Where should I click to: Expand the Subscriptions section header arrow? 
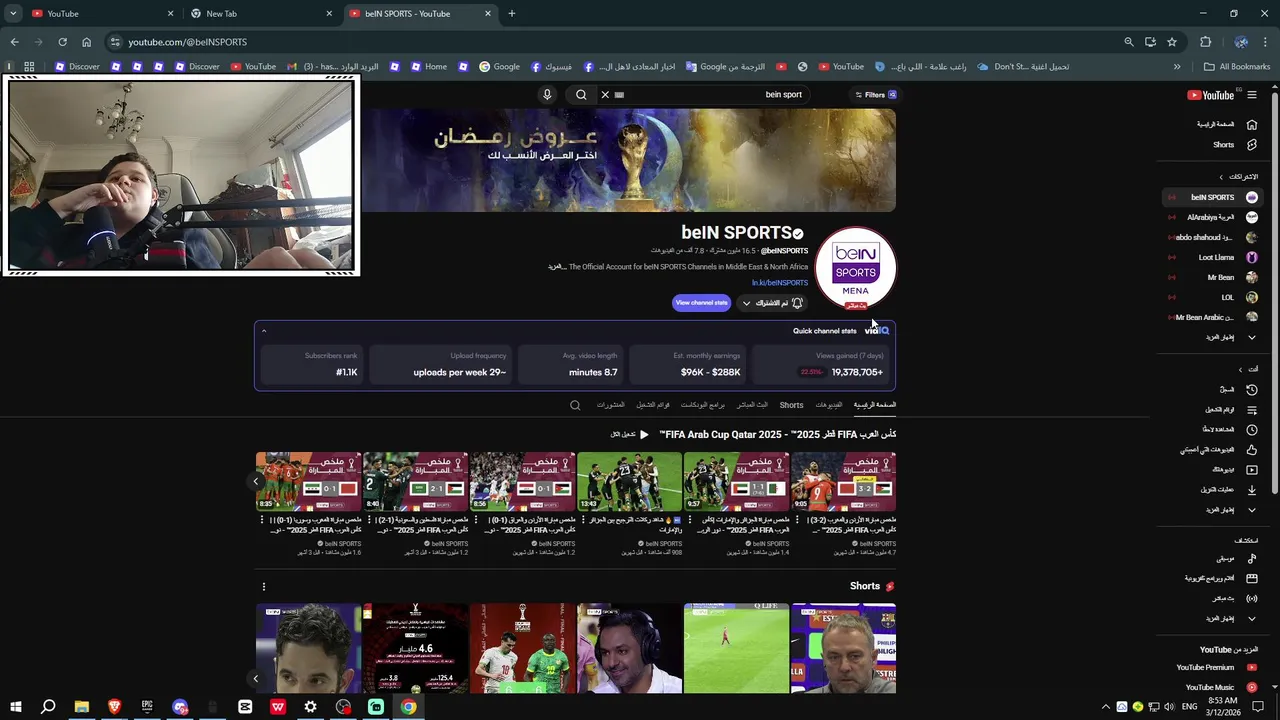[1221, 177]
